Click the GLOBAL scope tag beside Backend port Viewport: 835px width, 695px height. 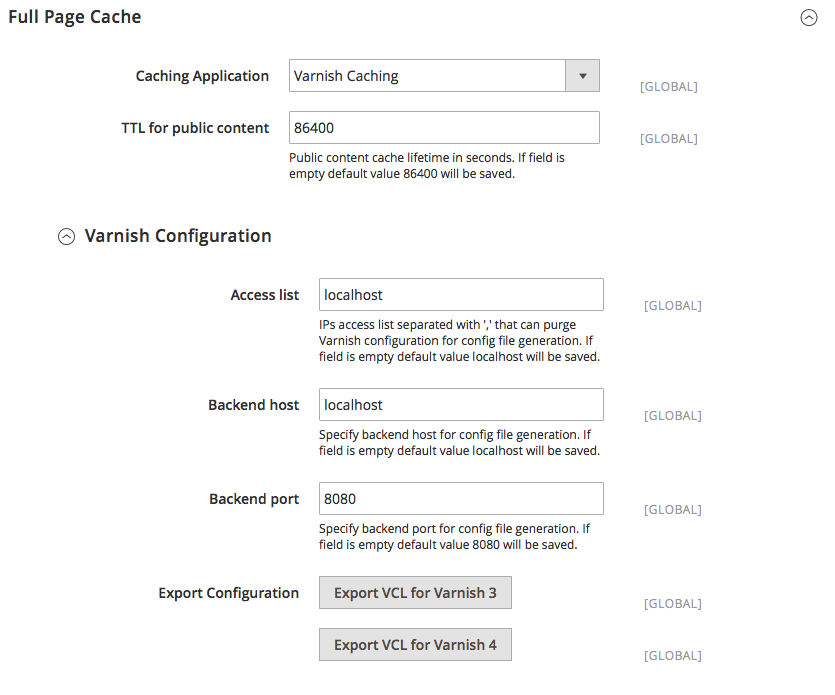coord(672,510)
